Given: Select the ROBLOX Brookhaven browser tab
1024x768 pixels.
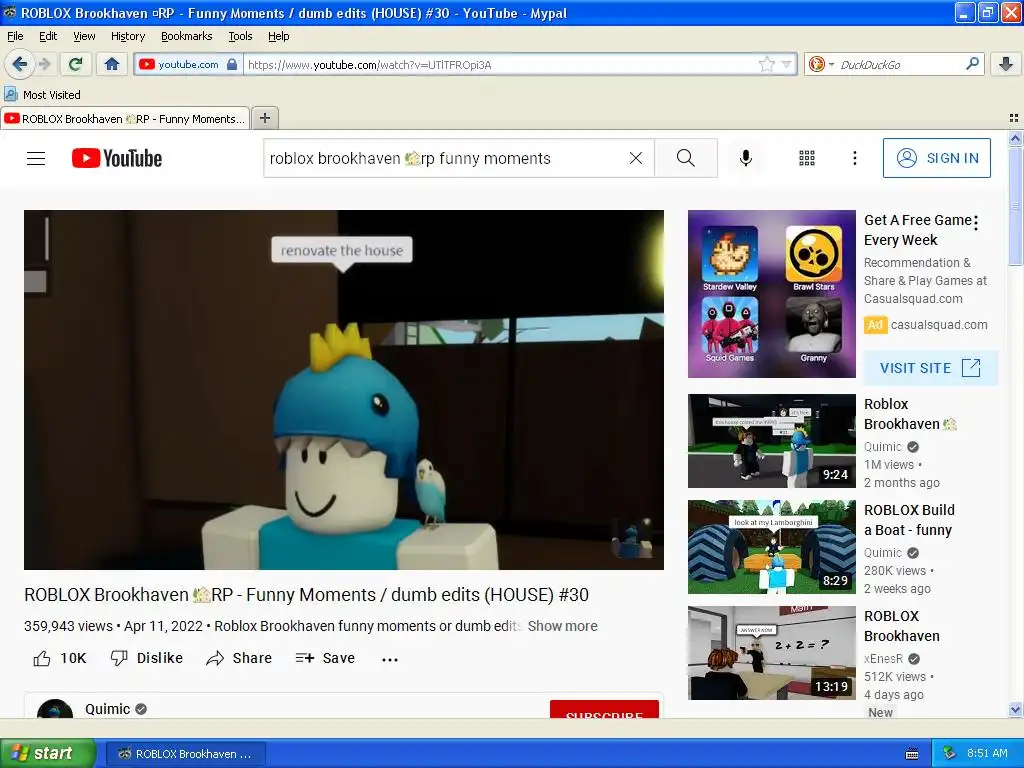Looking at the screenshot, I should point(125,119).
